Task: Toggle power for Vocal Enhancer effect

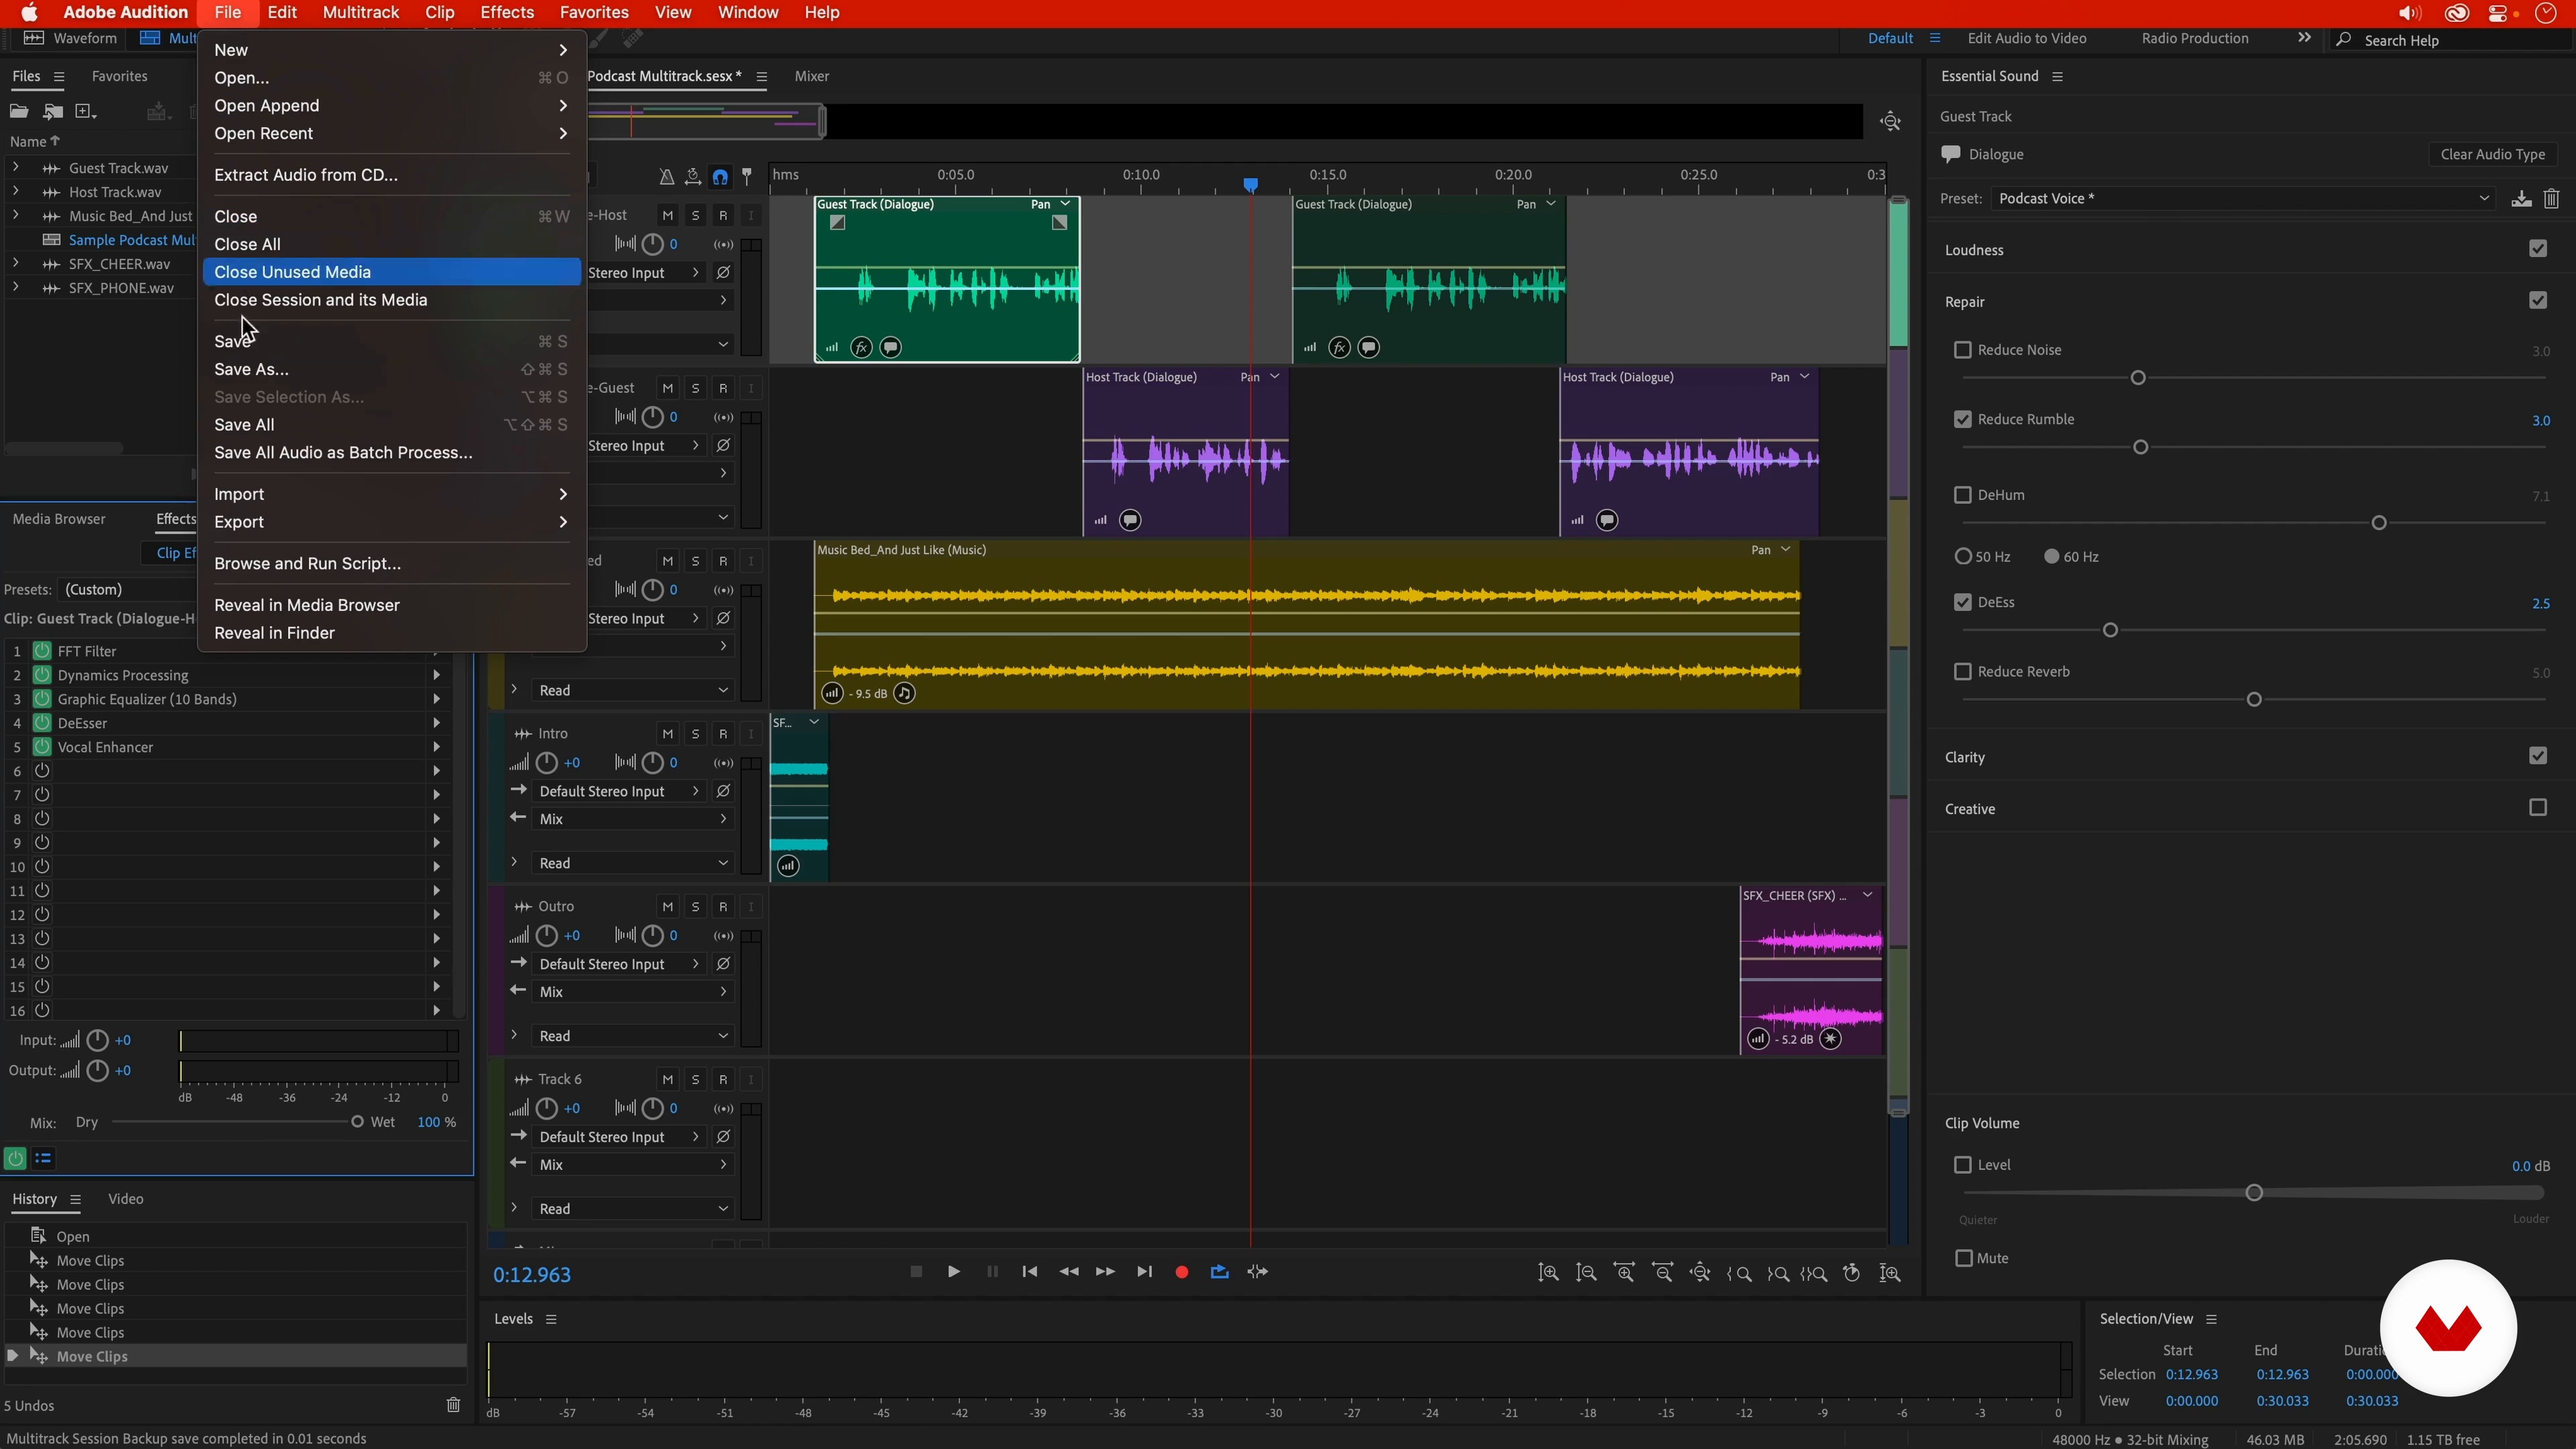Action: click(42, 747)
